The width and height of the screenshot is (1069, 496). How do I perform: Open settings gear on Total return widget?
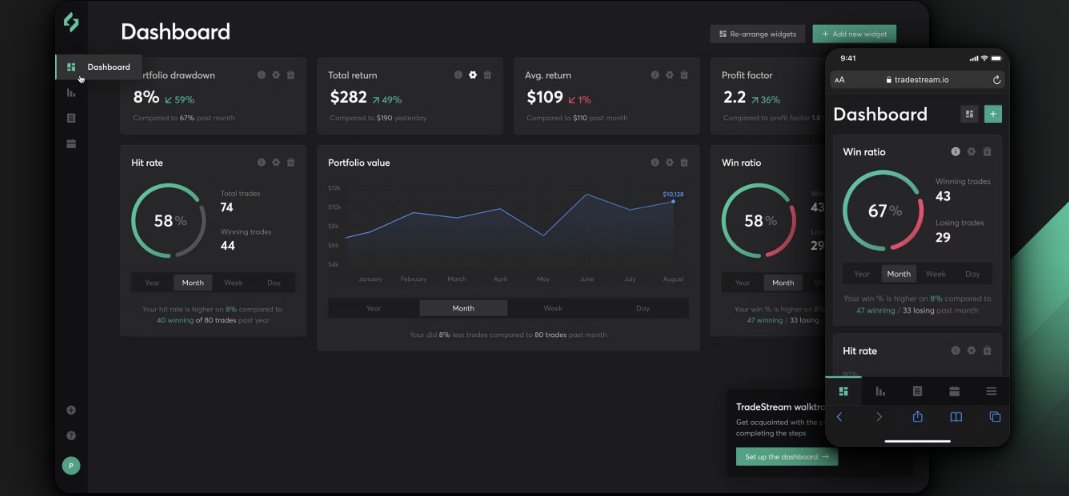coord(472,75)
